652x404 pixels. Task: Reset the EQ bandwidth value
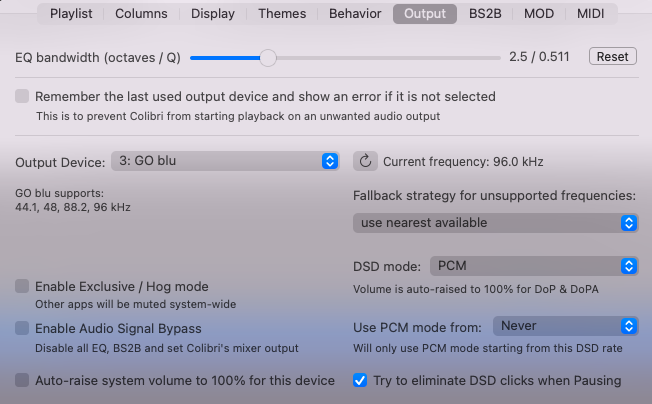(612, 57)
